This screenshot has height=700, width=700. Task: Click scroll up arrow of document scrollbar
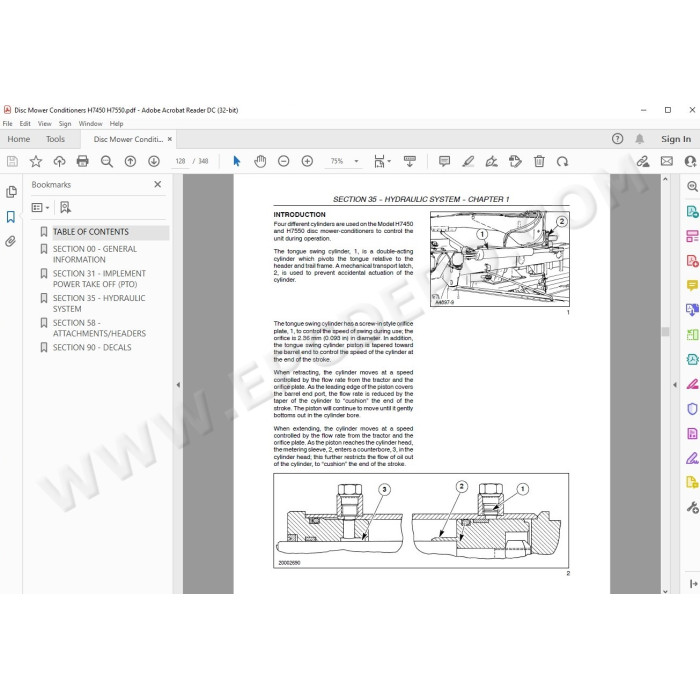click(x=665, y=179)
